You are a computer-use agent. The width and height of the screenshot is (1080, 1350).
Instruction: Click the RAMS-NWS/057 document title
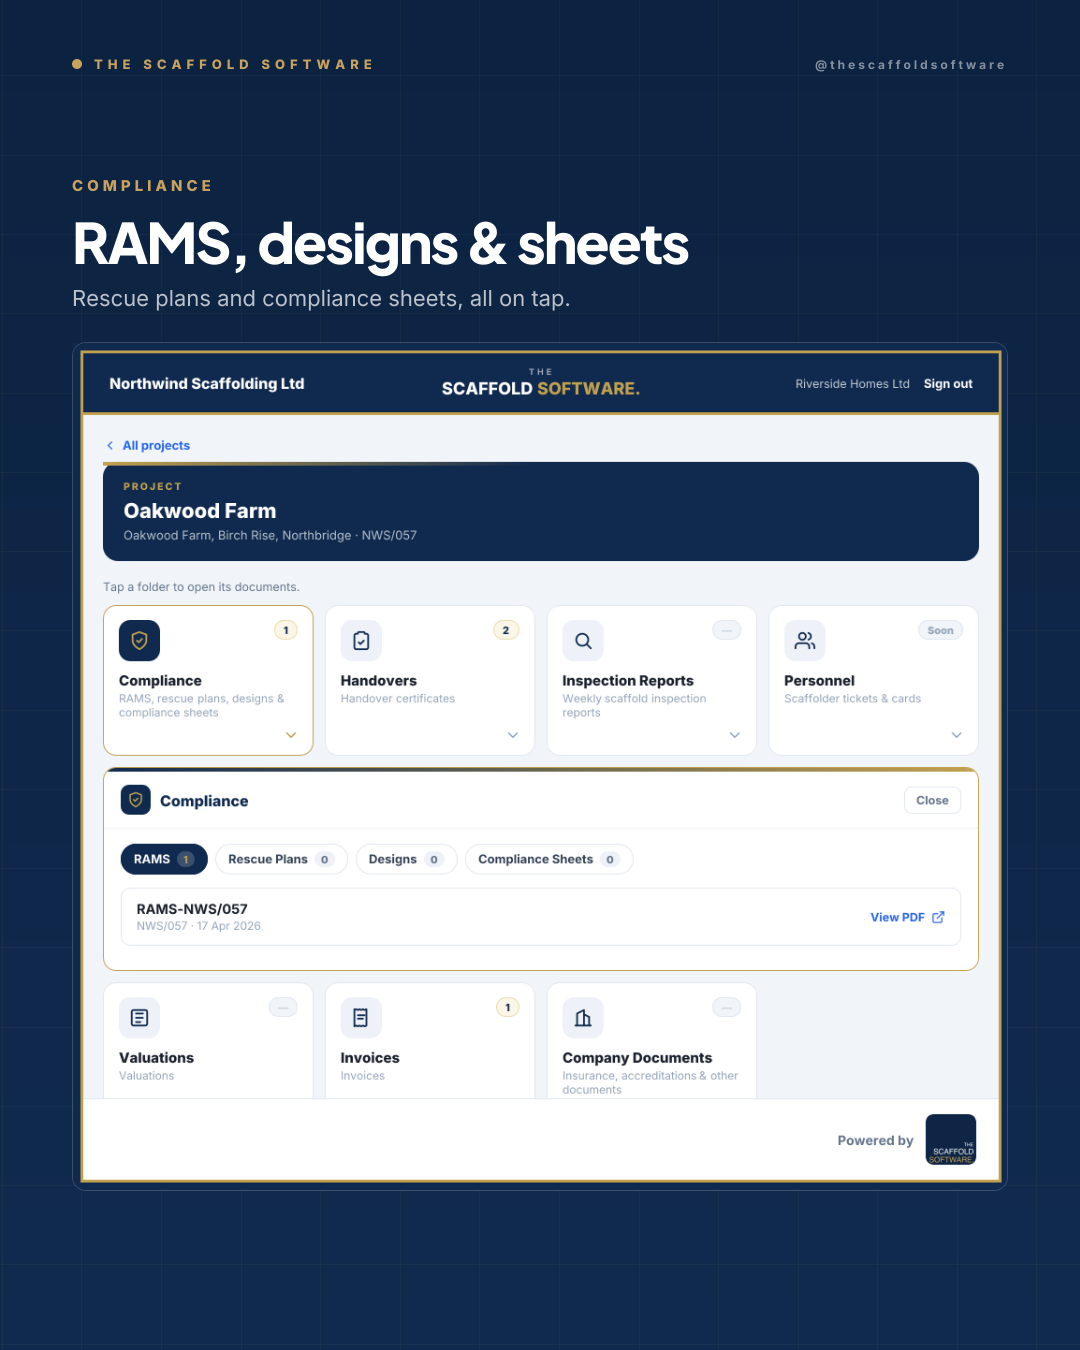pyautogui.click(x=192, y=909)
